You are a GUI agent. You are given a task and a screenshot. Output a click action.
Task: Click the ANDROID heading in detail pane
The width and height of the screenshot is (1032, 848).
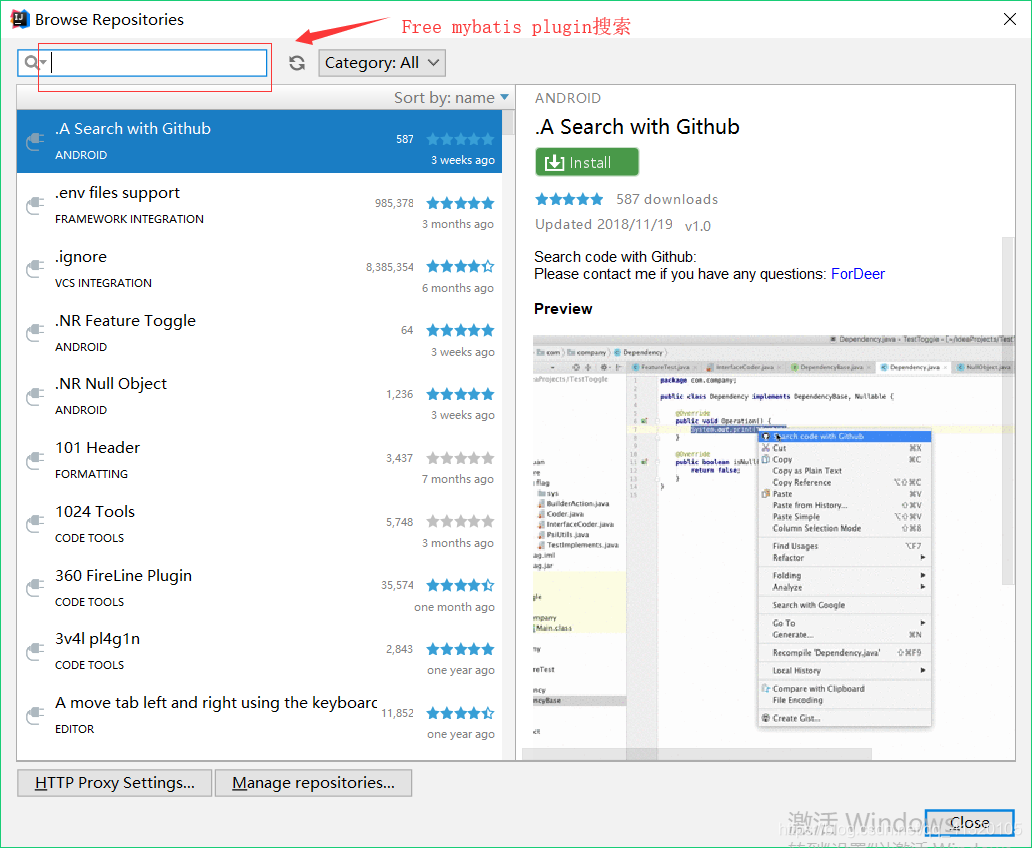tap(567, 98)
